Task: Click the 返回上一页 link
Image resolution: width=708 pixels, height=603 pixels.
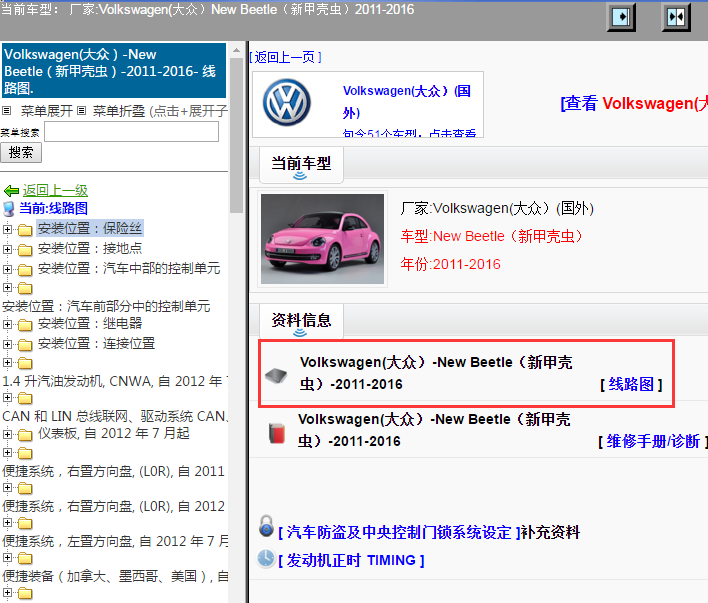Action: point(285,57)
